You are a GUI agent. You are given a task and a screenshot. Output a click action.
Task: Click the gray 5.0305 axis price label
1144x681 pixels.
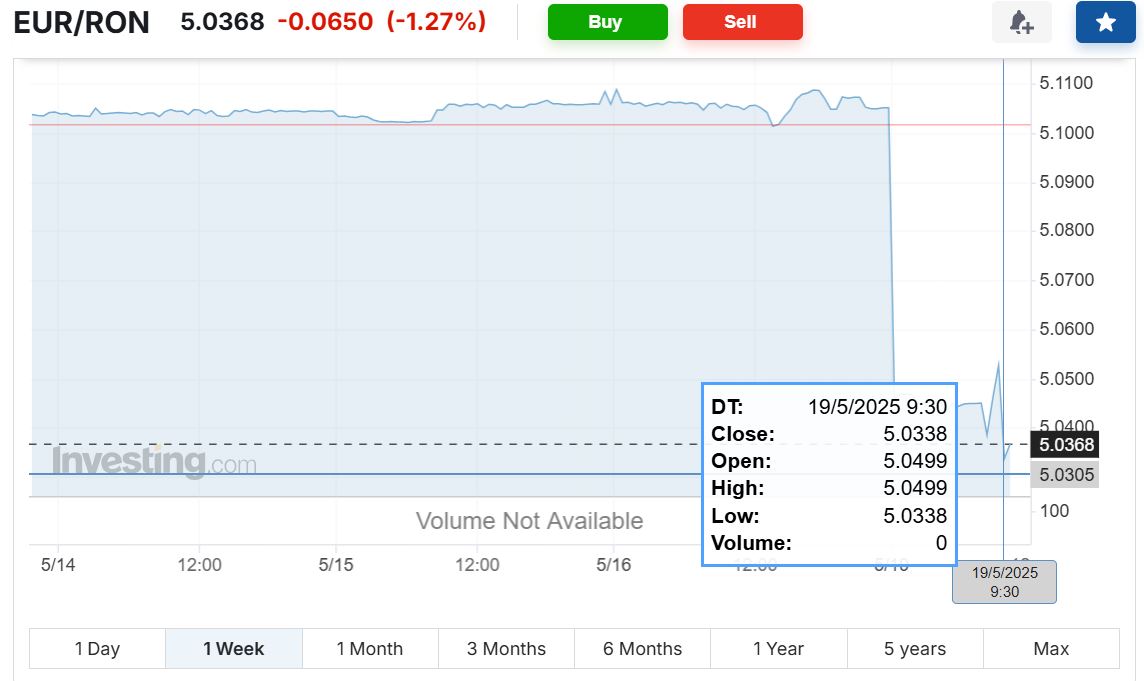coord(1066,475)
